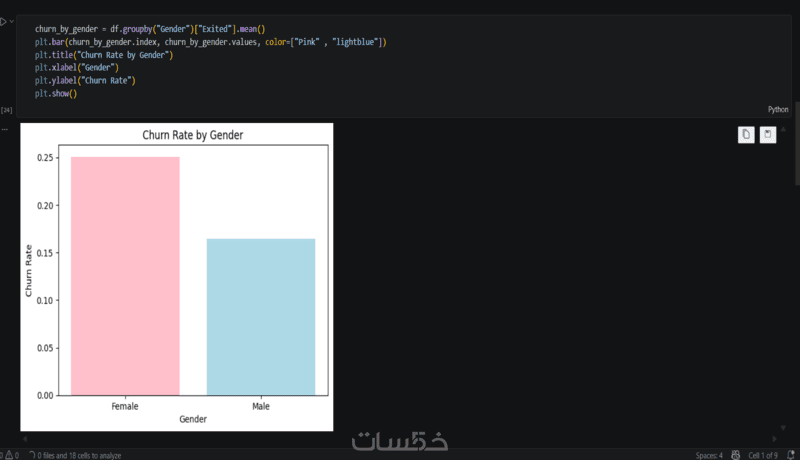Click the warnings icon in status bar
Screen dimensions: 800x460
[x=11, y=455]
